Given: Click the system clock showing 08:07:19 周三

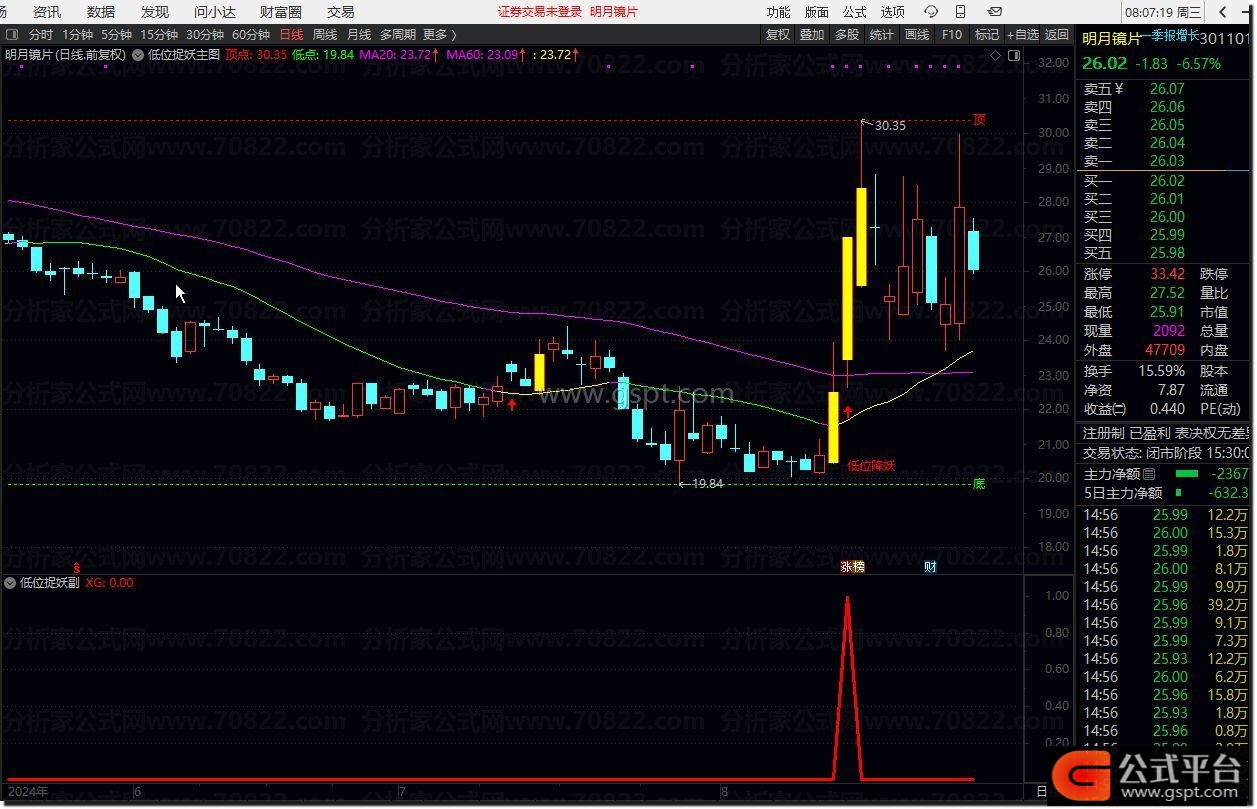Looking at the screenshot, I should click(1164, 12).
